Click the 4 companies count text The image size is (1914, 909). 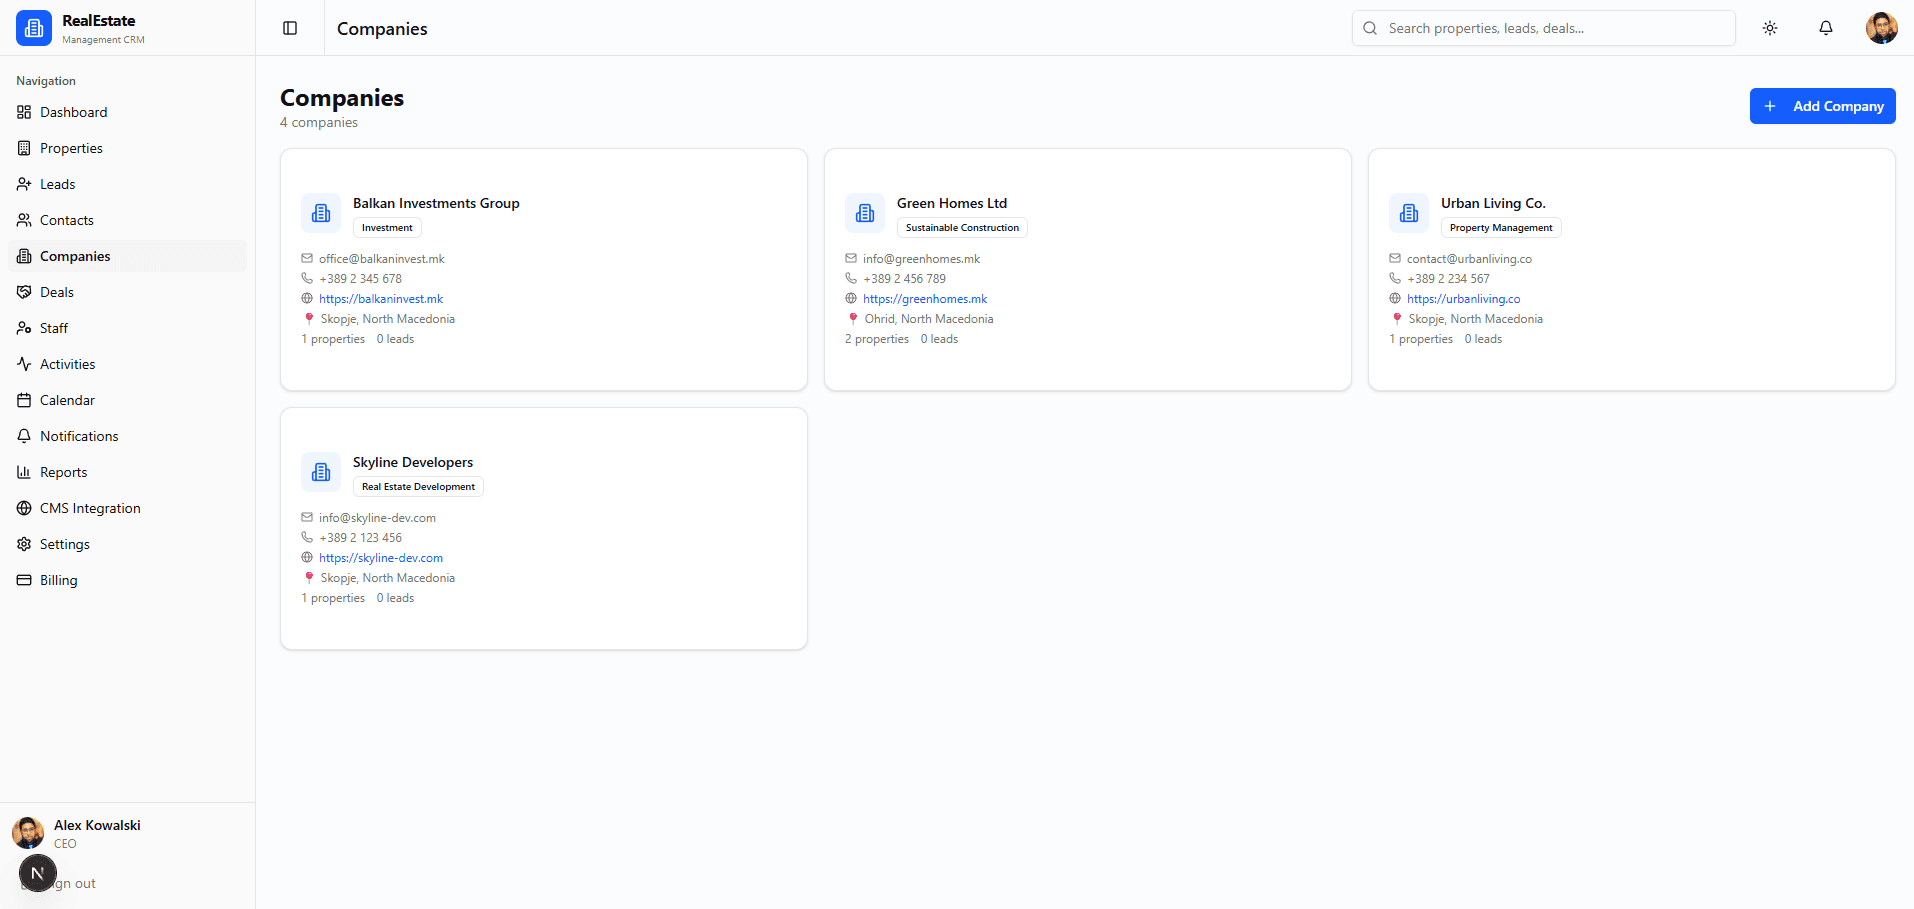[319, 122]
